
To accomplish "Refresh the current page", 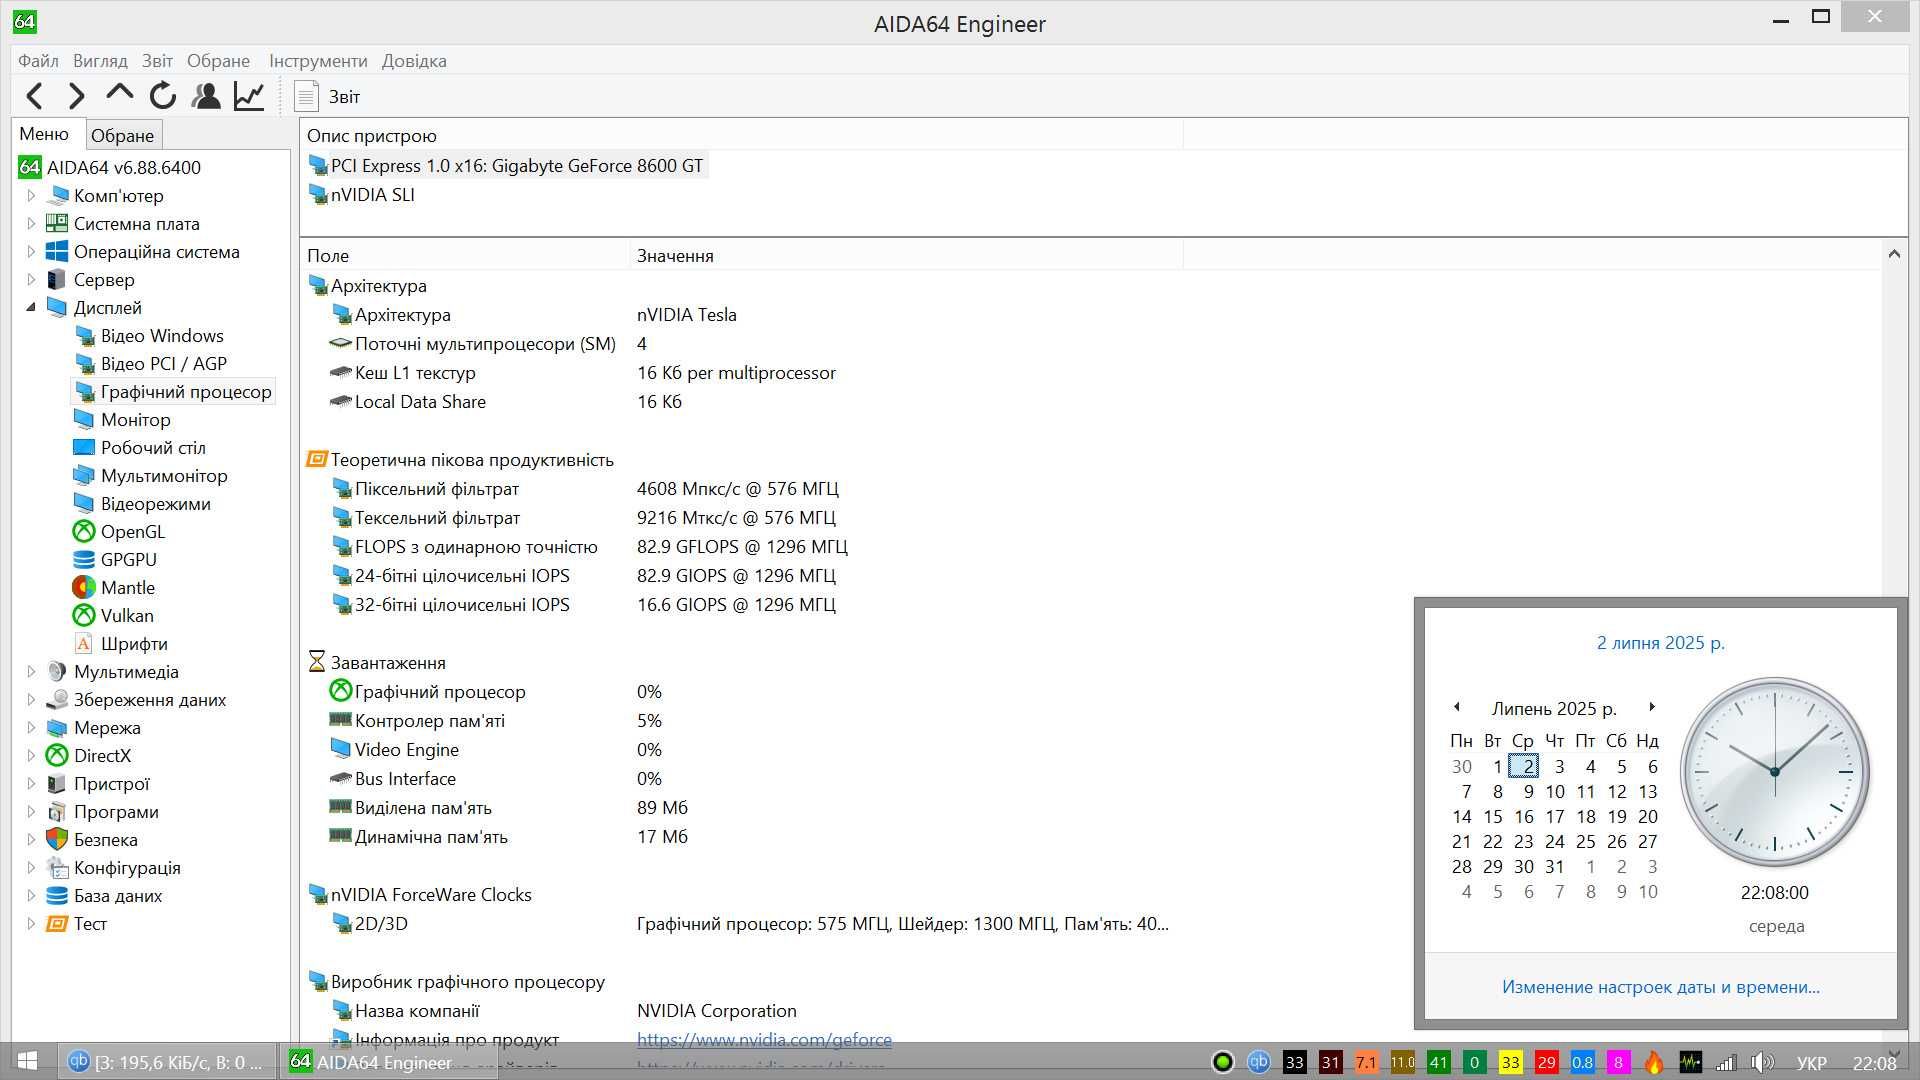I will 163,96.
